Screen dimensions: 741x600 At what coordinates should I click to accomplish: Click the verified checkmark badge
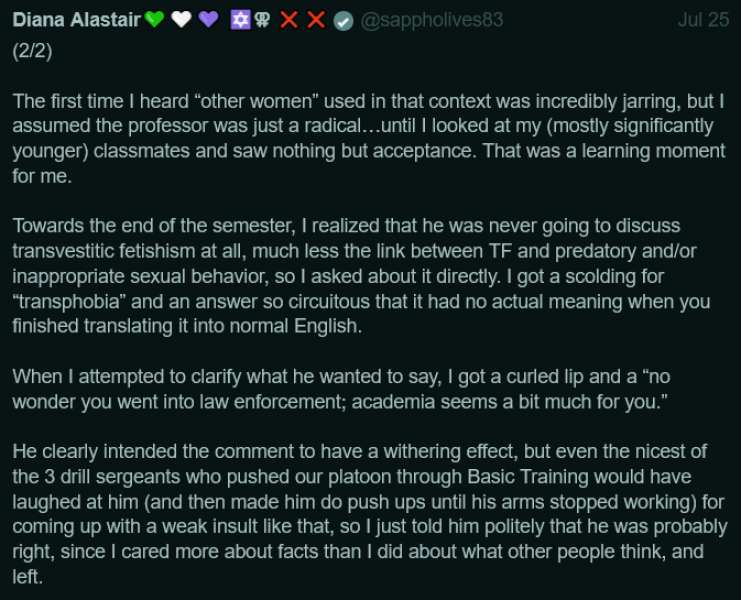pyautogui.click(x=343, y=19)
